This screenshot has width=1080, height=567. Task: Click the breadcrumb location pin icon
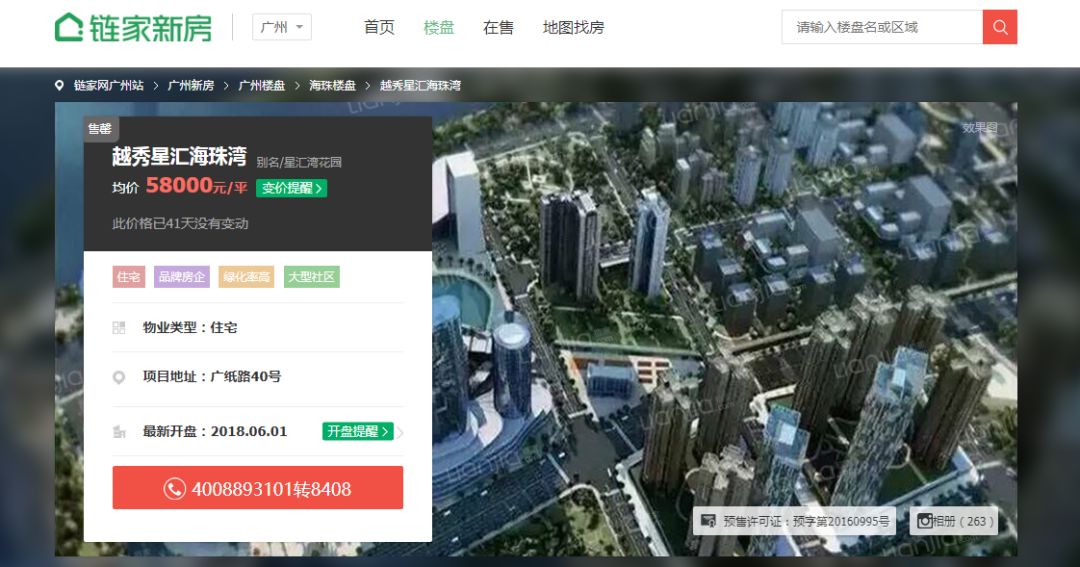pyautogui.click(x=59, y=85)
